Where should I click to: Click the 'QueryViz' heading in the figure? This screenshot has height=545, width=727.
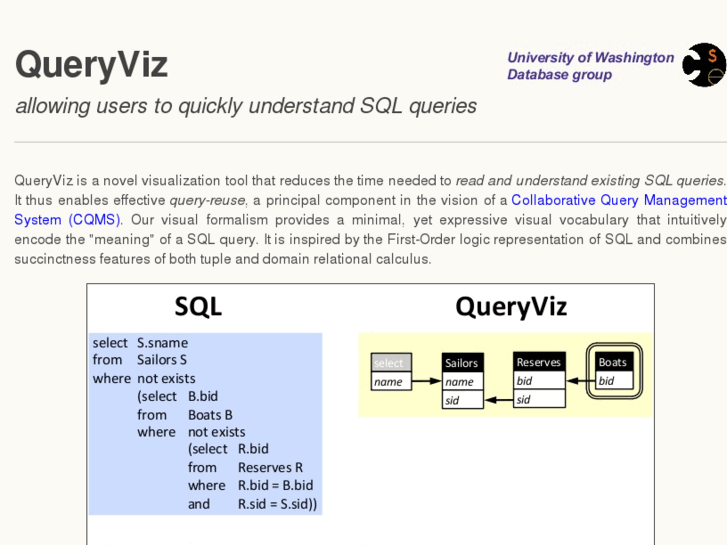[511, 307]
